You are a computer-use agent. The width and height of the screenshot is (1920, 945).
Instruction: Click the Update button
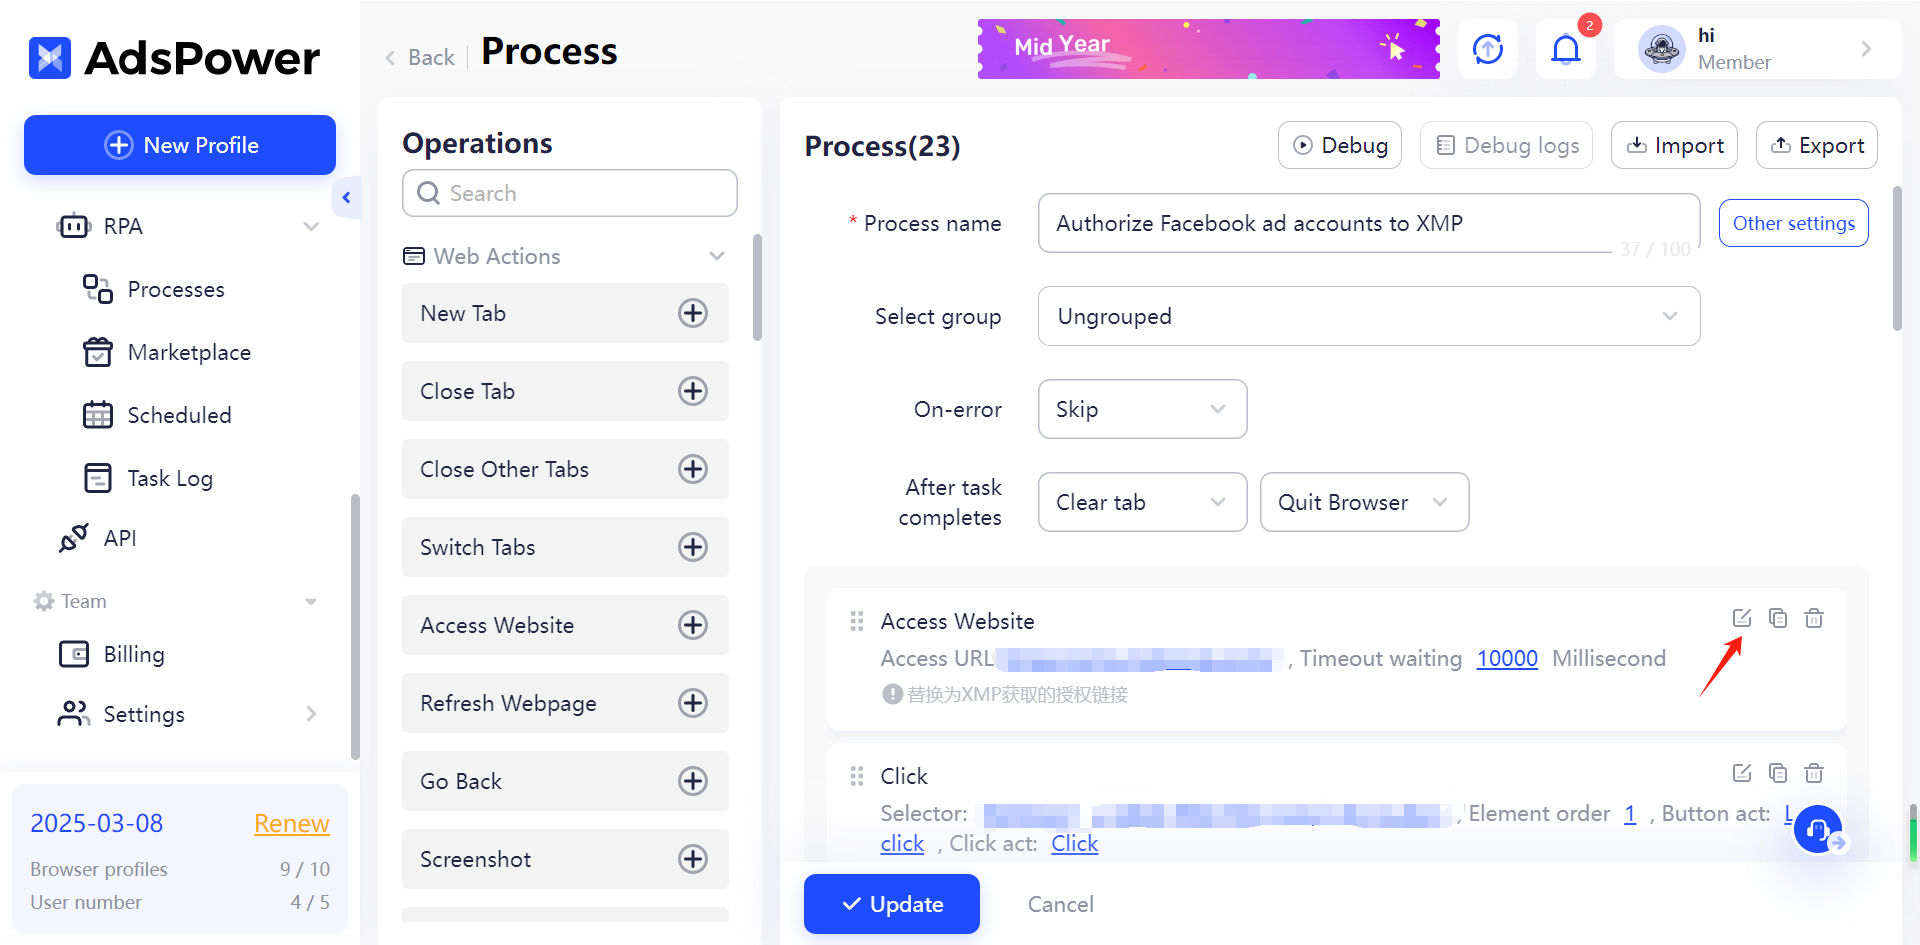coord(891,904)
